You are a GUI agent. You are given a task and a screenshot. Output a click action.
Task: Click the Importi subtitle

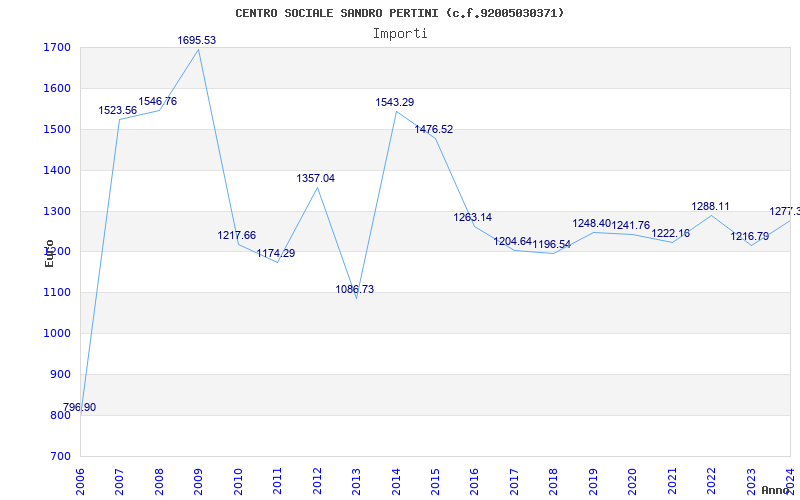pos(400,34)
